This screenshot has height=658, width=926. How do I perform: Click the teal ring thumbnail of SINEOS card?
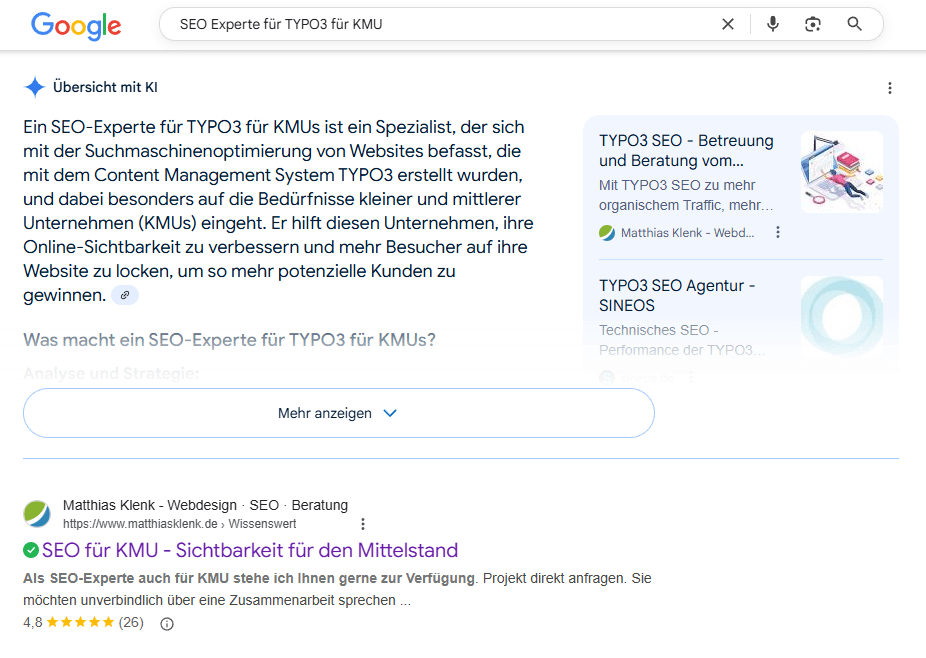[x=842, y=317]
